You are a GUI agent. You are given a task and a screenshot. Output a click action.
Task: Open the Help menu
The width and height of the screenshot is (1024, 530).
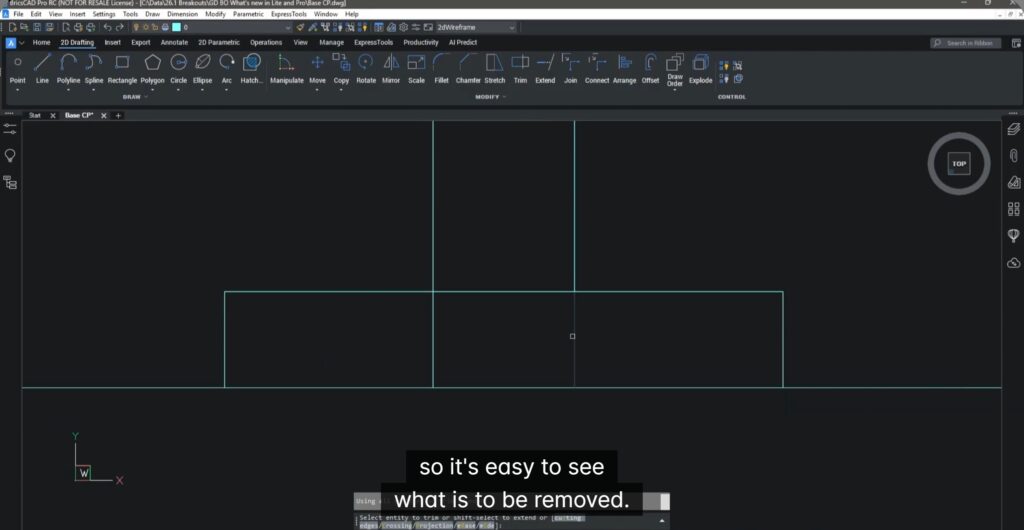pos(352,14)
